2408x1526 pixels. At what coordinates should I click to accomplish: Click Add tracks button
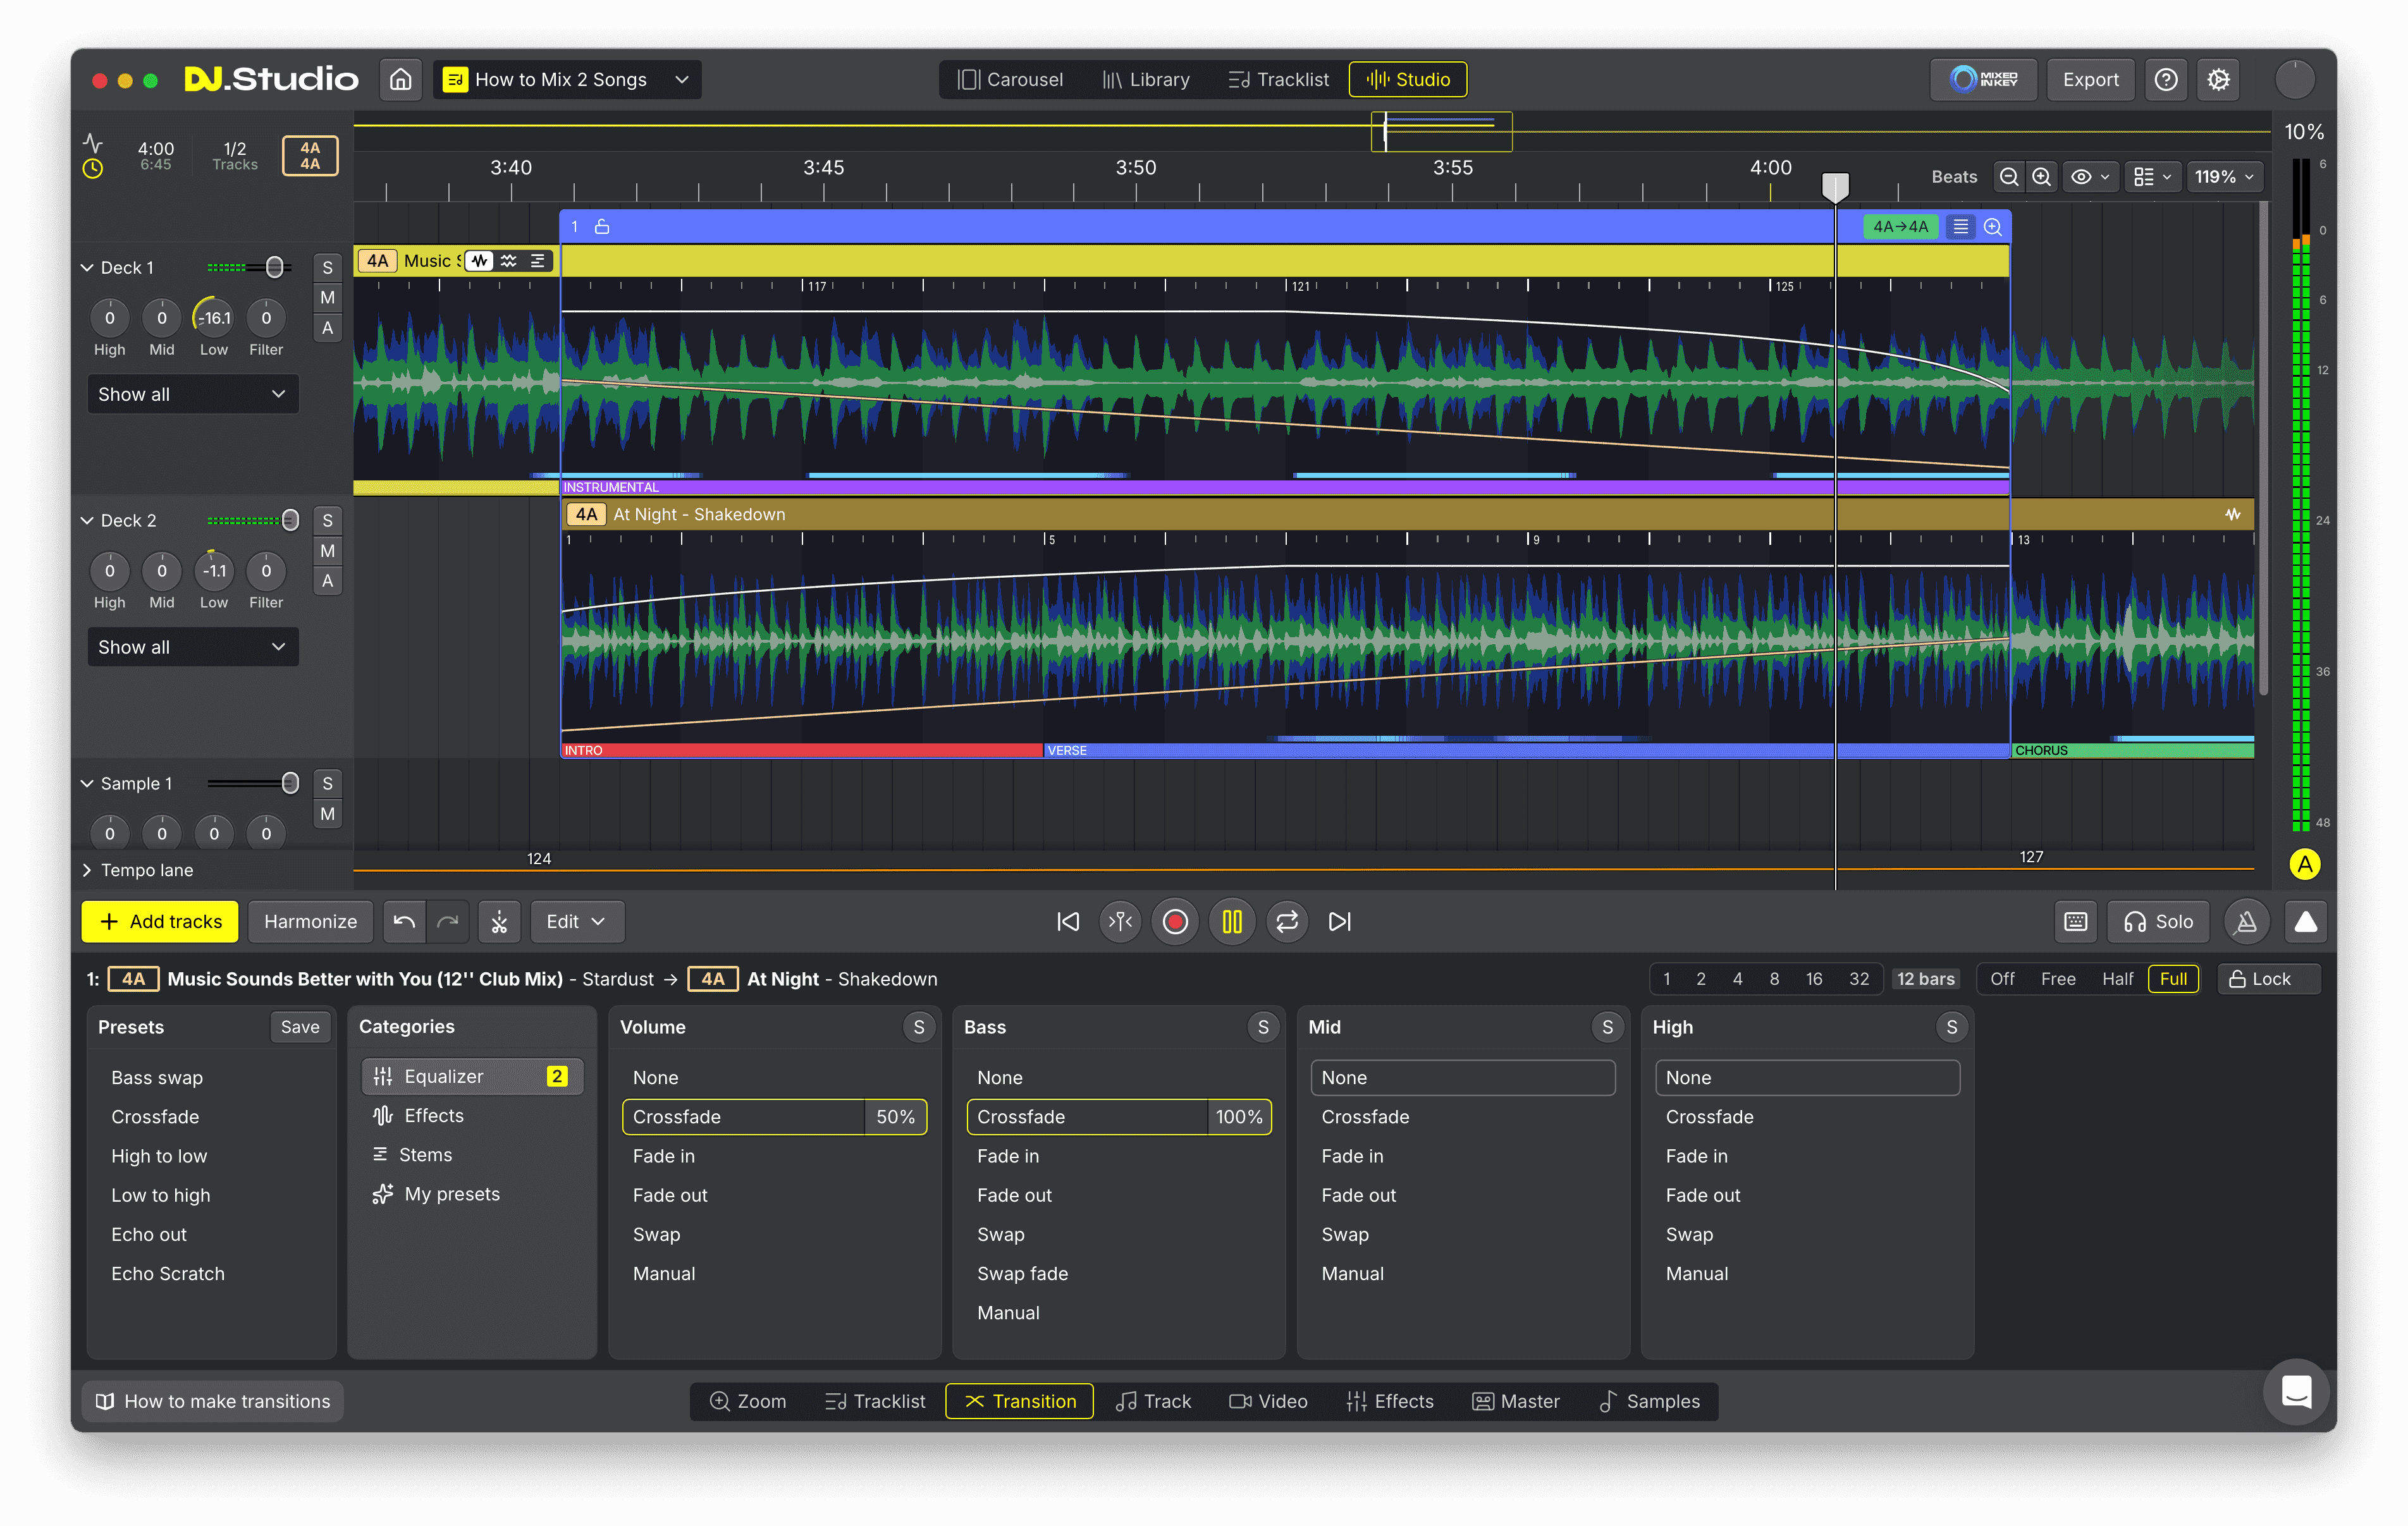tap(160, 921)
